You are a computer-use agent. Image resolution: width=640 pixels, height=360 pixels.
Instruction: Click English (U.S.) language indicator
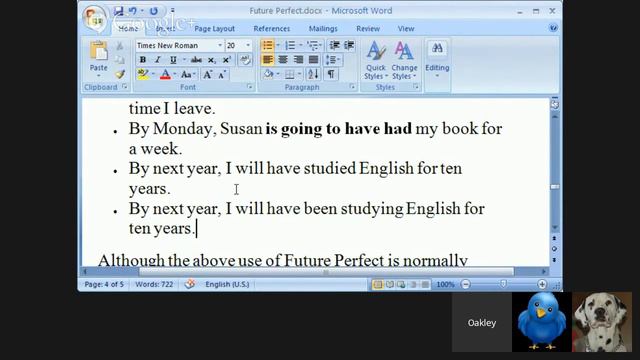point(227,284)
